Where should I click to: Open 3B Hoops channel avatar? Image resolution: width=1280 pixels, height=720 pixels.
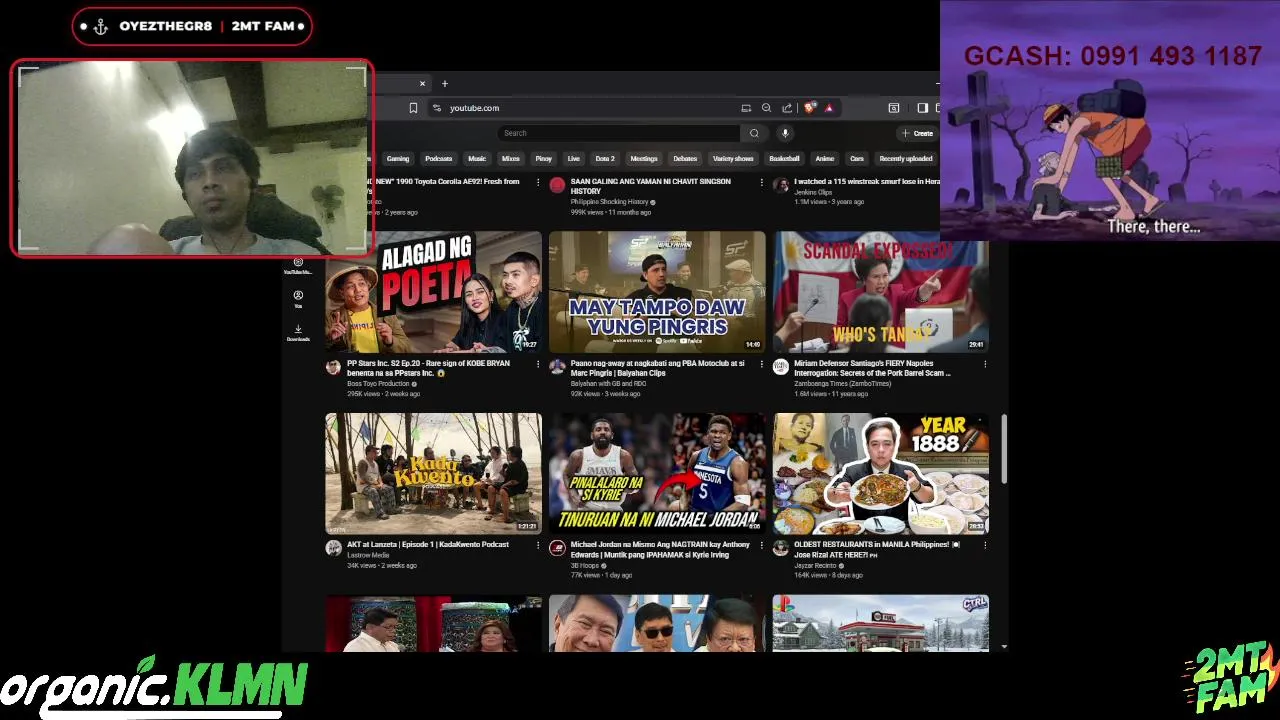click(557, 548)
